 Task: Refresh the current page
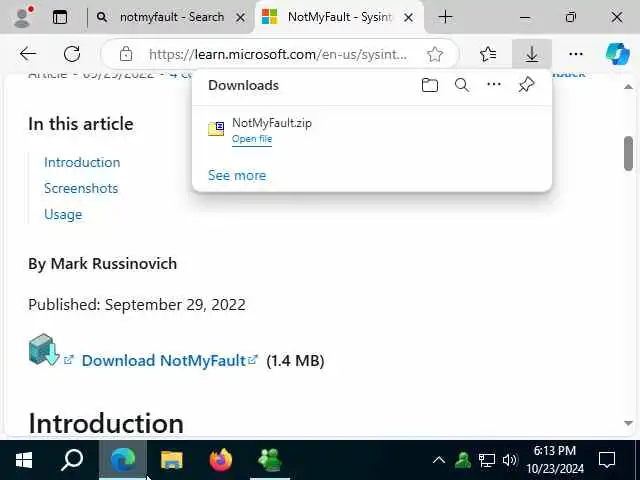point(72,54)
